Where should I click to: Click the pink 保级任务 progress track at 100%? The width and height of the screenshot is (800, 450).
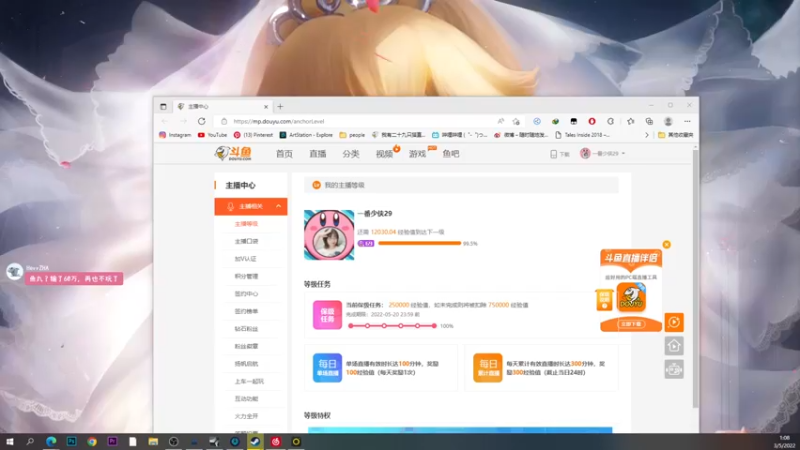coord(392,326)
